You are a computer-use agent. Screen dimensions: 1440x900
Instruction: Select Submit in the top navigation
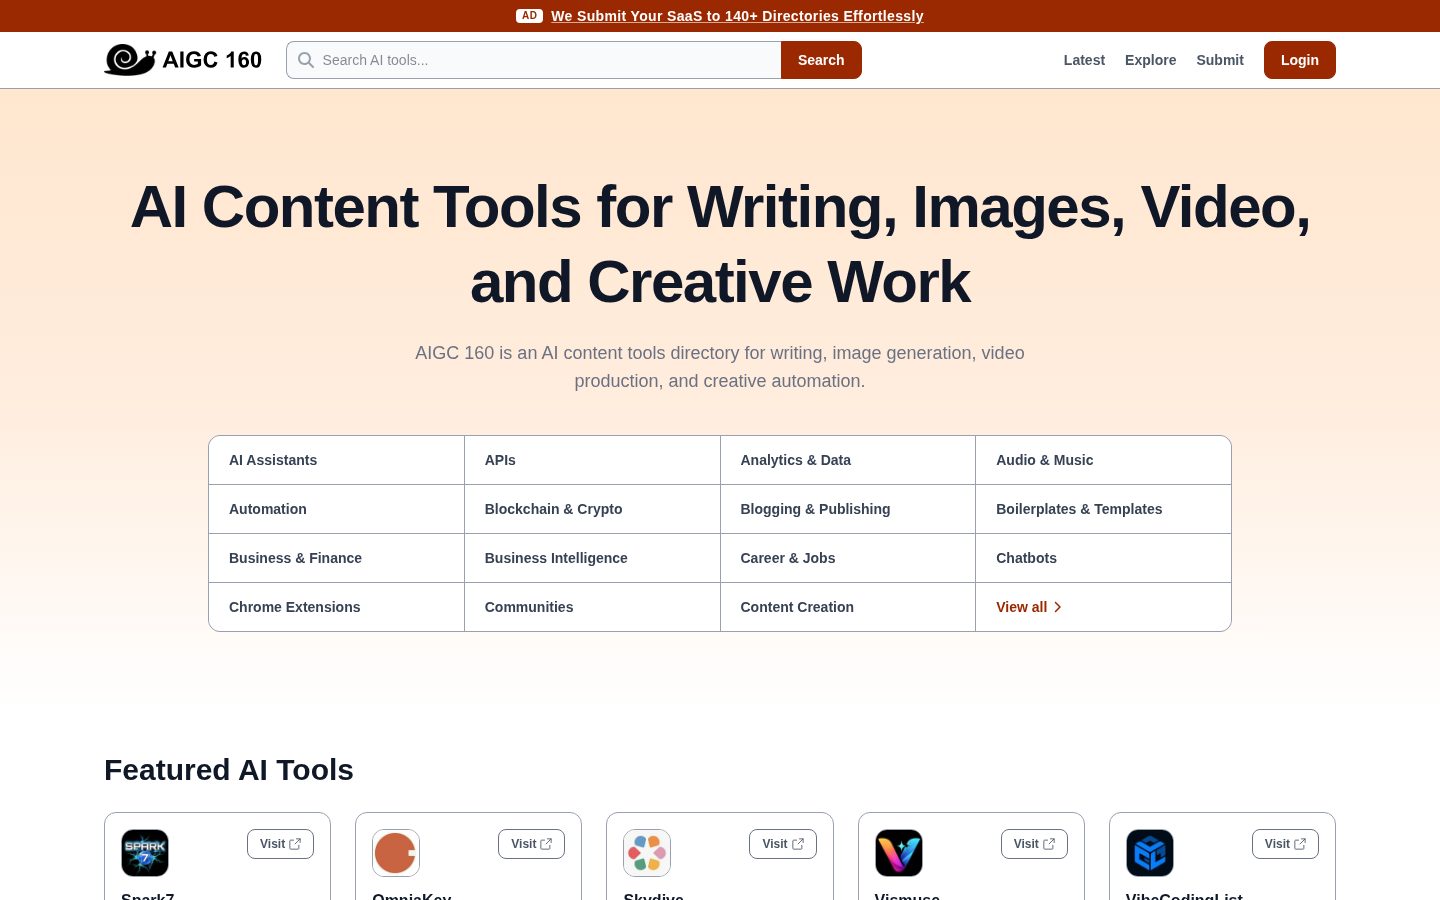click(x=1220, y=60)
